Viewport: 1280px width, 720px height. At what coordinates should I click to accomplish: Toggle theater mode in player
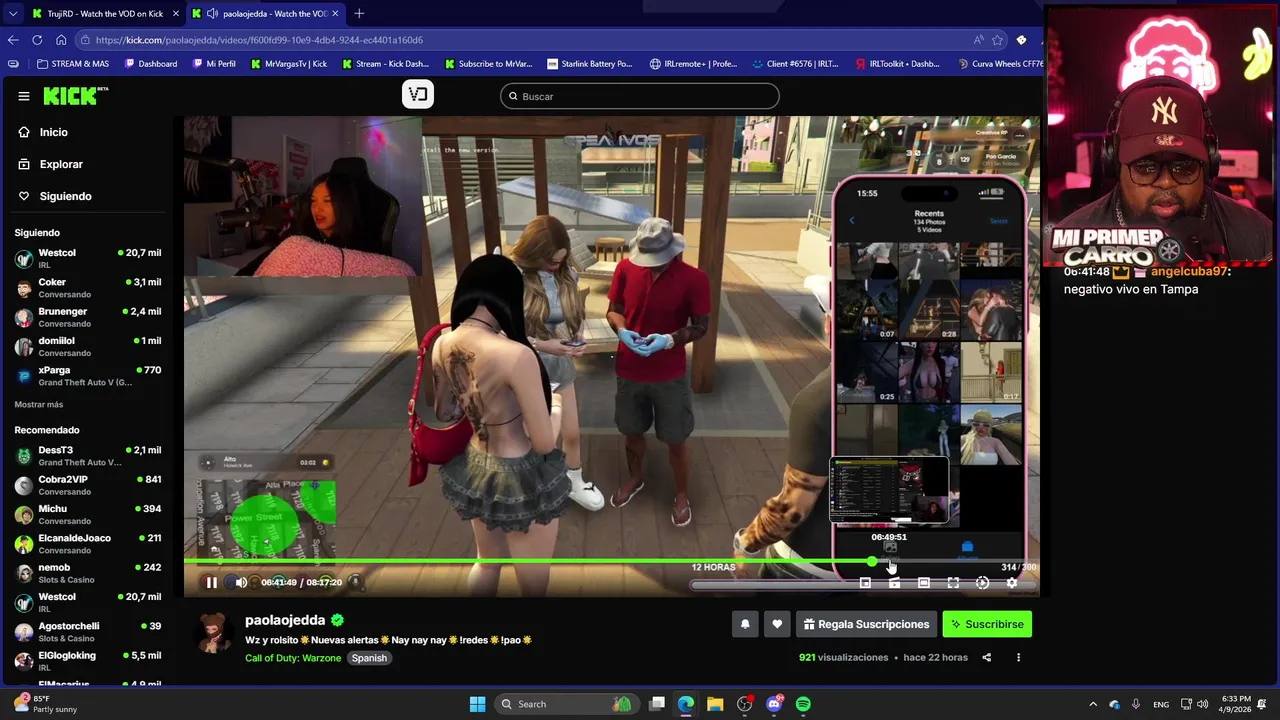pos(924,583)
